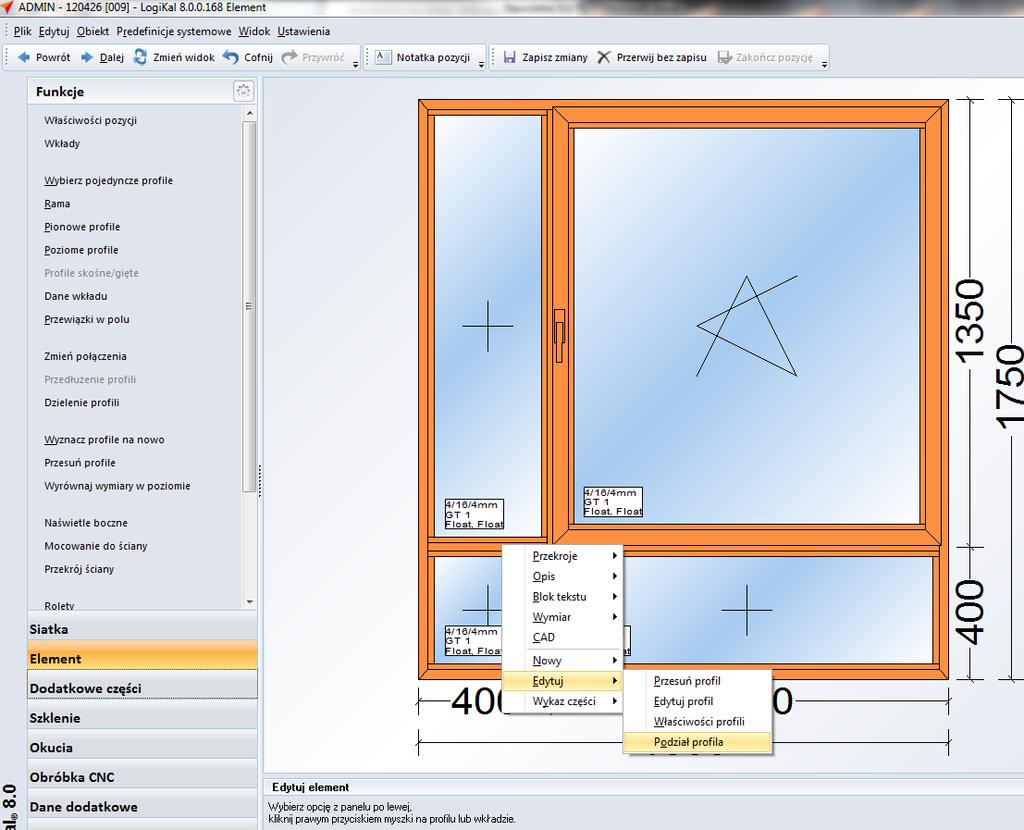Open the first toolbar overflow arrow
This screenshot has width=1024, height=830.
click(x=355, y=65)
